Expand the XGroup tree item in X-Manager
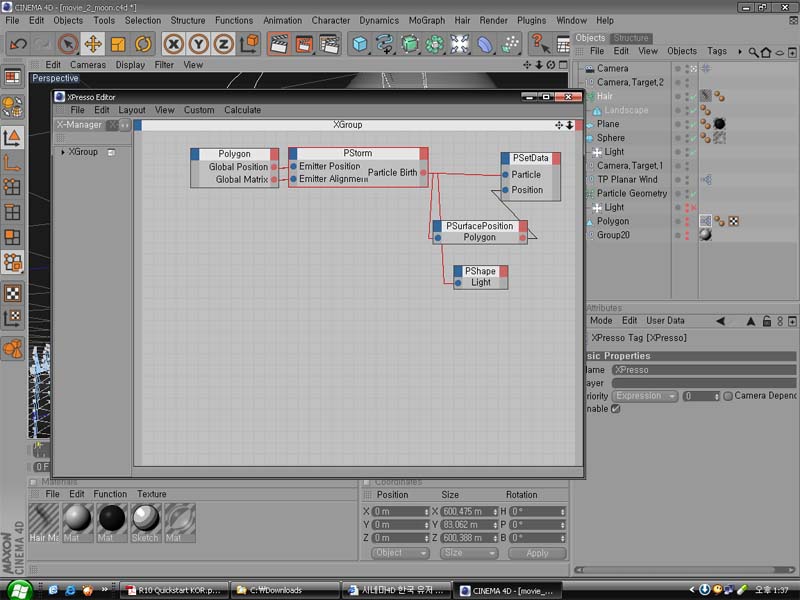 pos(63,152)
